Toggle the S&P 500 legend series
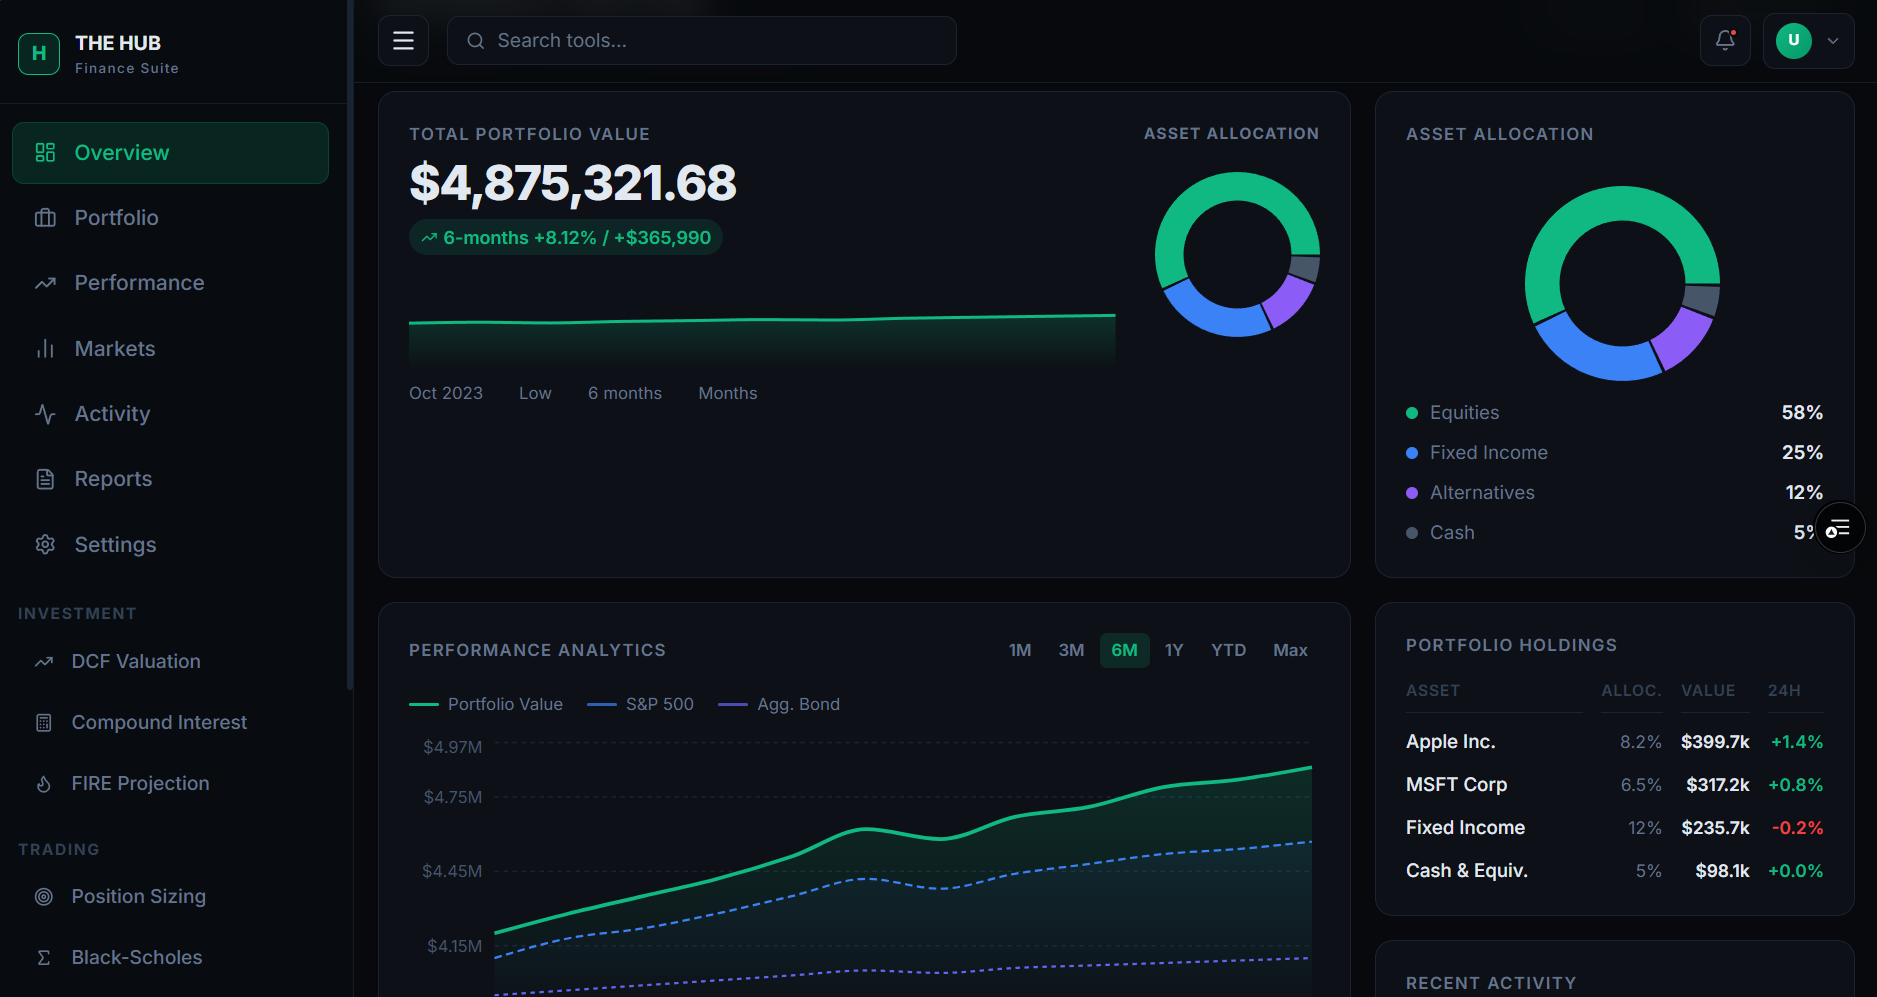 click(x=641, y=705)
